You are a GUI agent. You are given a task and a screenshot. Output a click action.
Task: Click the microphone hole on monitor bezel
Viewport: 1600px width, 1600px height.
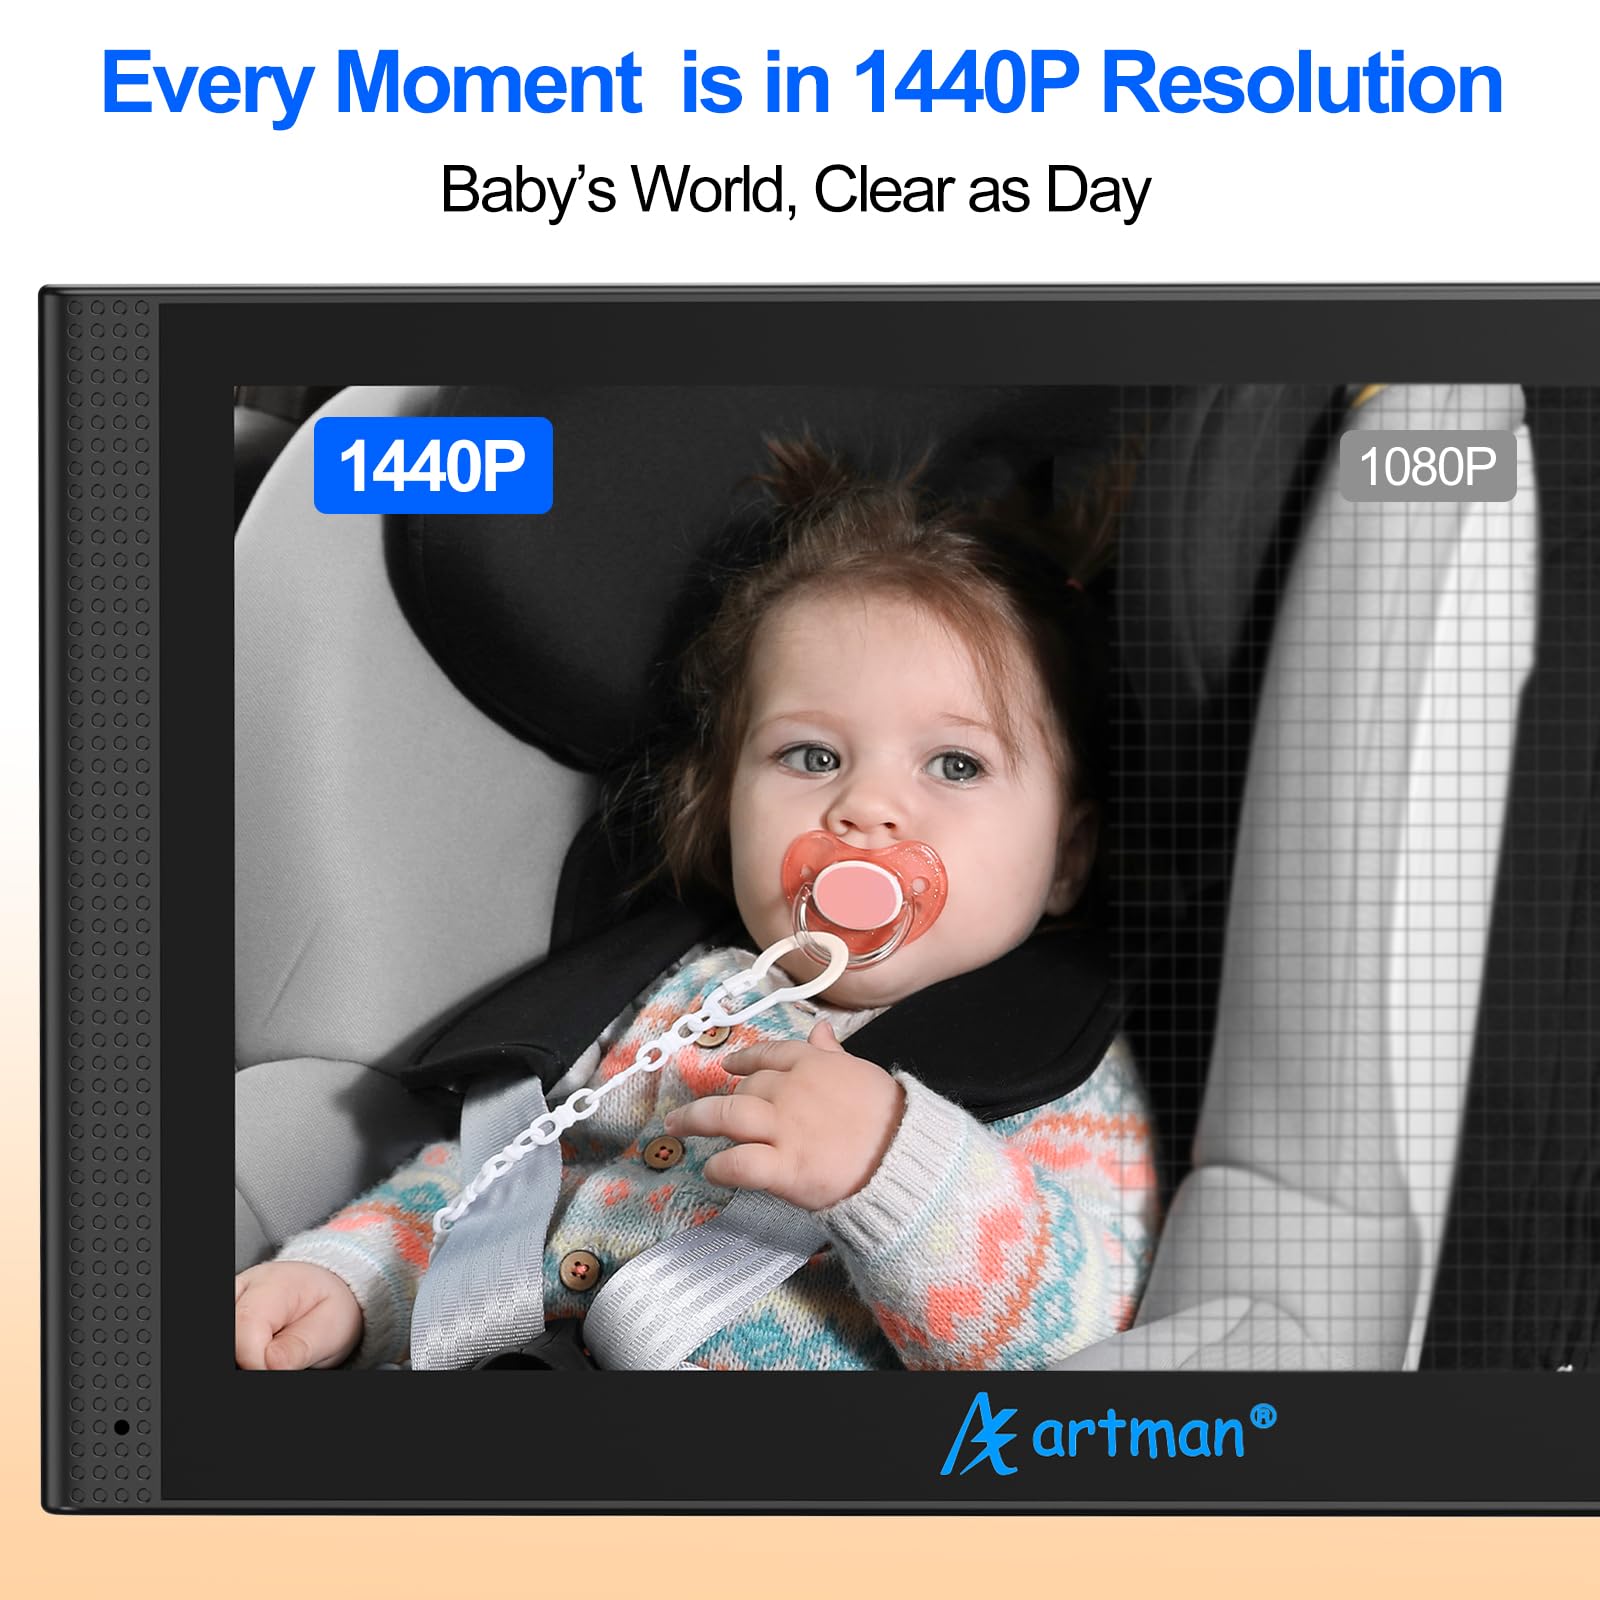point(121,1427)
